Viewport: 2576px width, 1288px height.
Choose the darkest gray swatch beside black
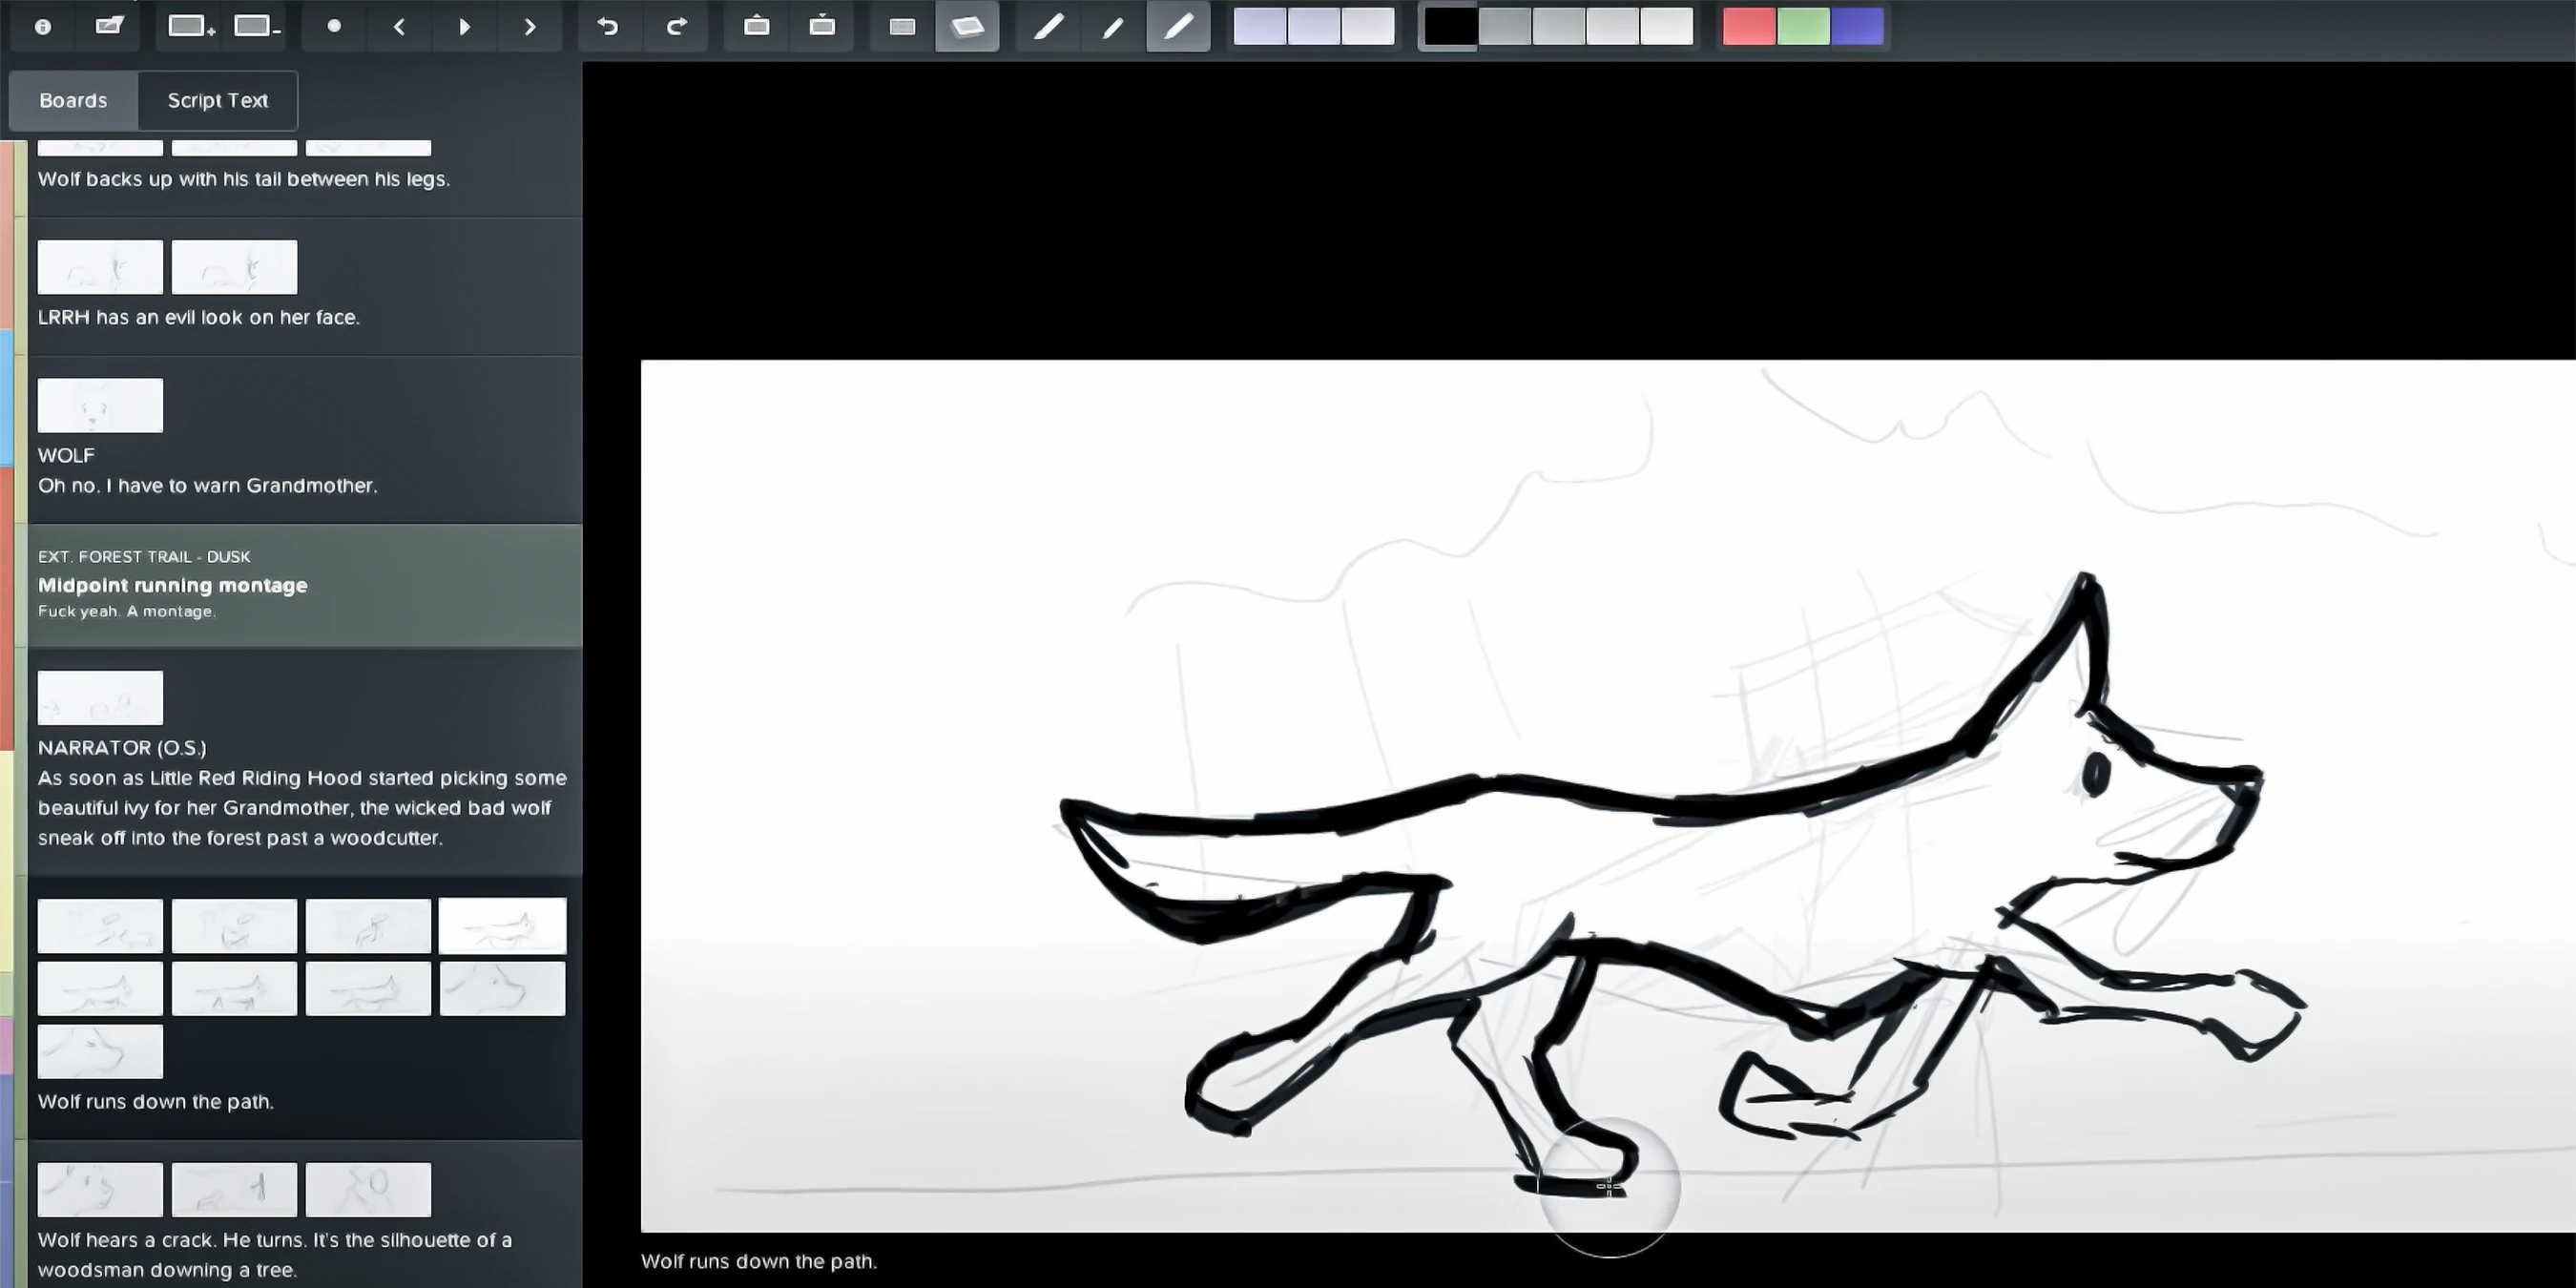pos(1505,27)
